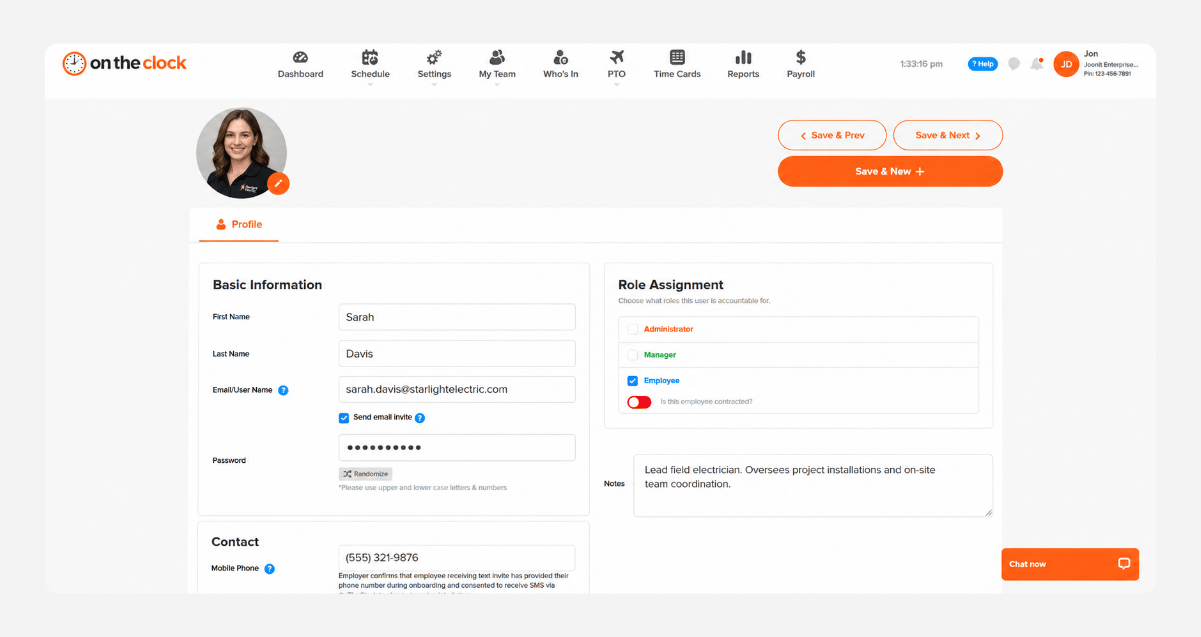Open the JD user avatar
The image size is (1201, 637).
(1066, 64)
